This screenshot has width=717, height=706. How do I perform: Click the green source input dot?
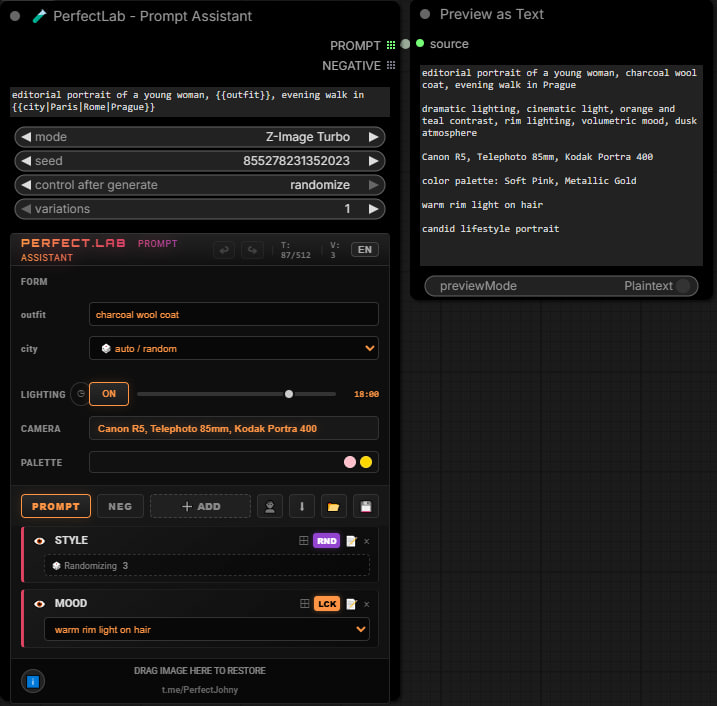[x=420, y=43]
